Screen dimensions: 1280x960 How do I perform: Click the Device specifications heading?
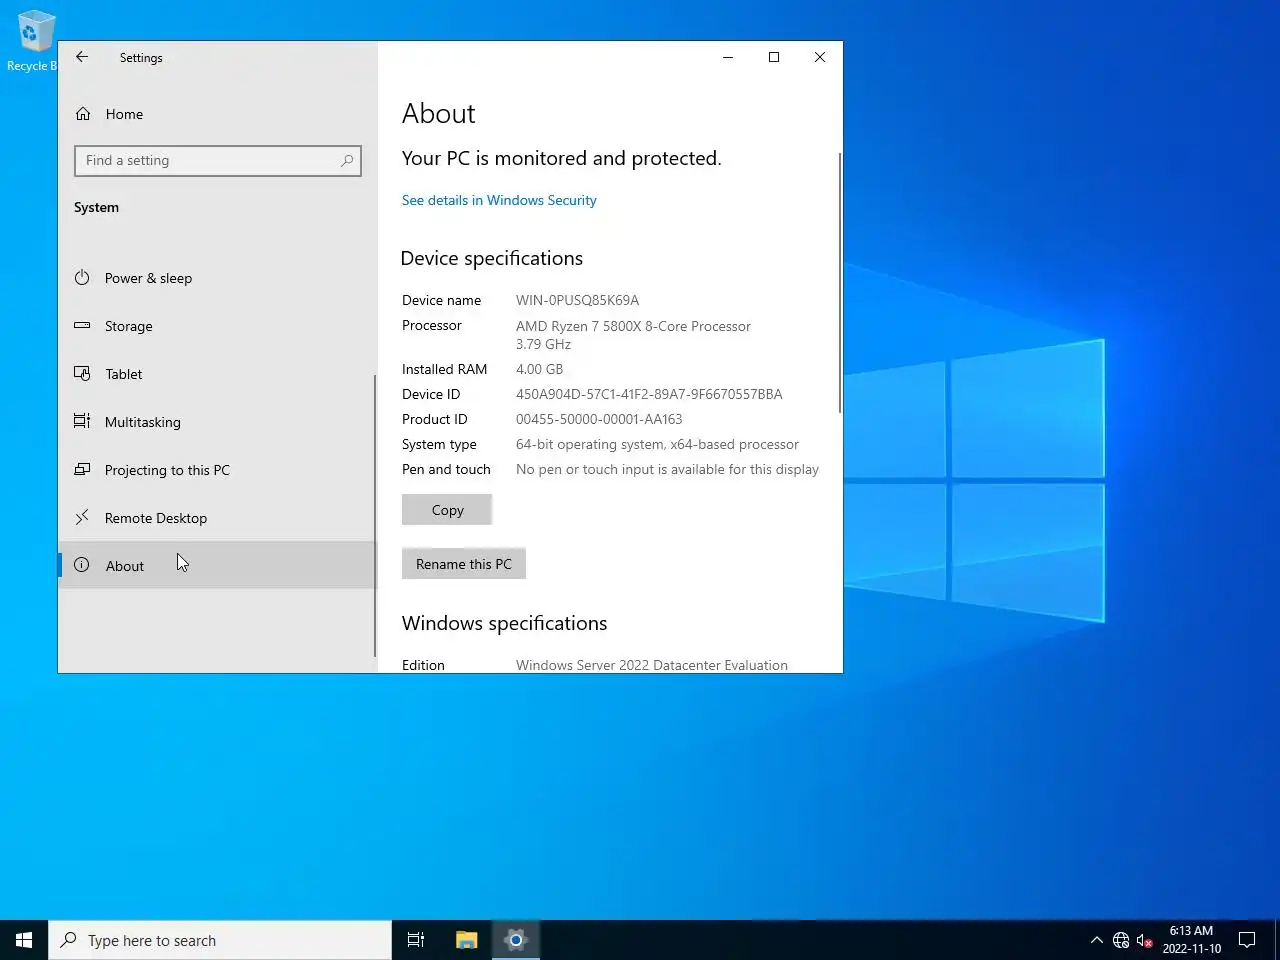[491, 258]
